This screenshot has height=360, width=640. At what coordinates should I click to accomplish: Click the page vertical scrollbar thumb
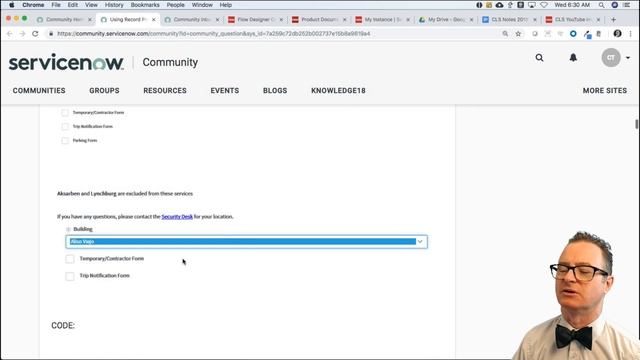637,124
